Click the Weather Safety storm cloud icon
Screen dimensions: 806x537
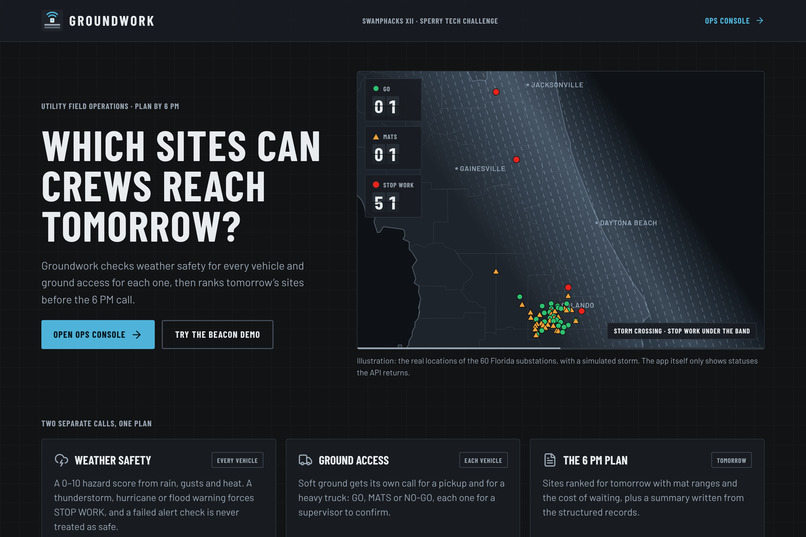[x=61, y=460]
